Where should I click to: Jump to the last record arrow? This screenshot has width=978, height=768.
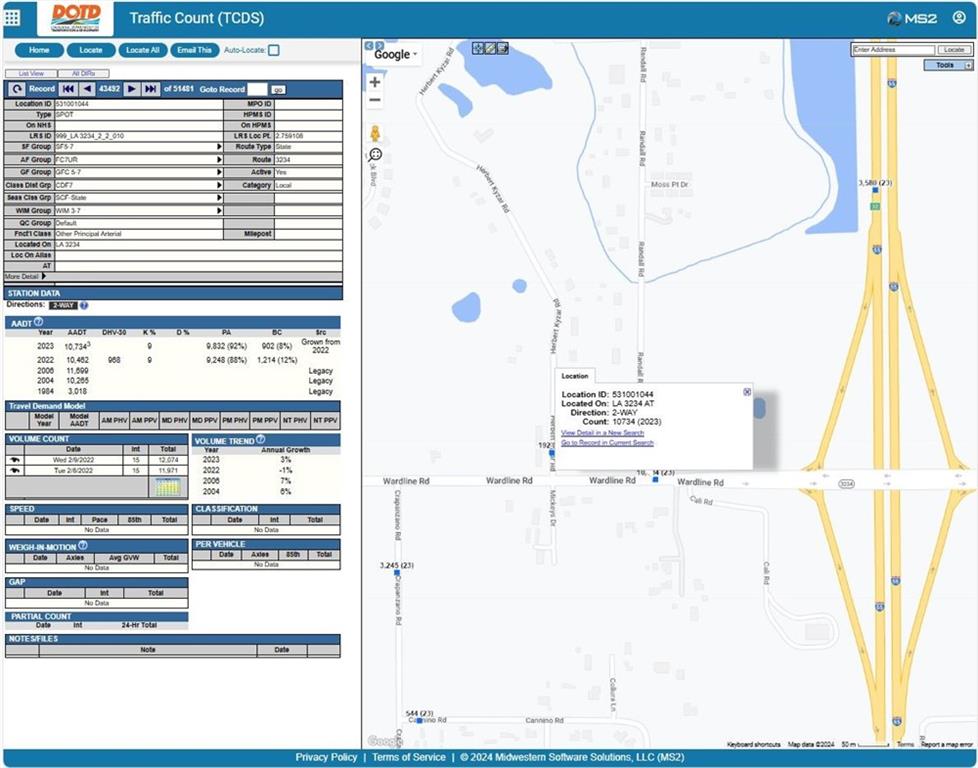pyautogui.click(x=150, y=89)
